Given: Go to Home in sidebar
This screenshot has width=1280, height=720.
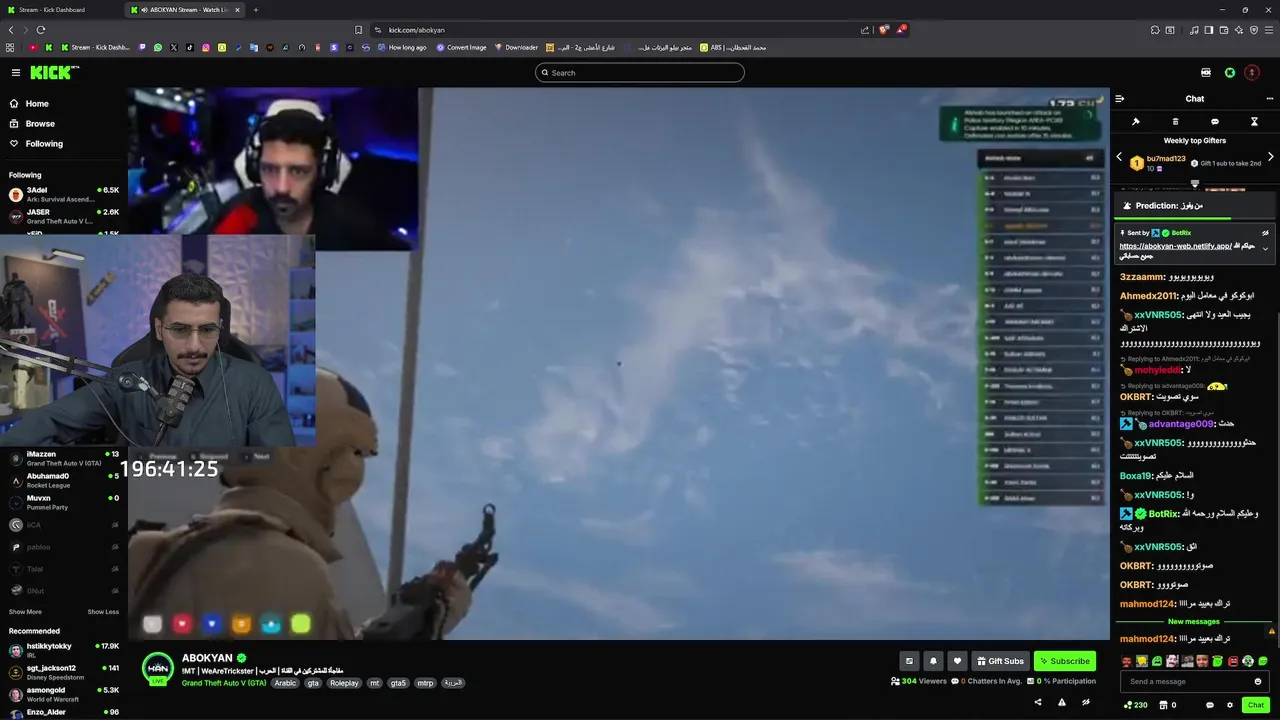Looking at the screenshot, I should [x=36, y=103].
